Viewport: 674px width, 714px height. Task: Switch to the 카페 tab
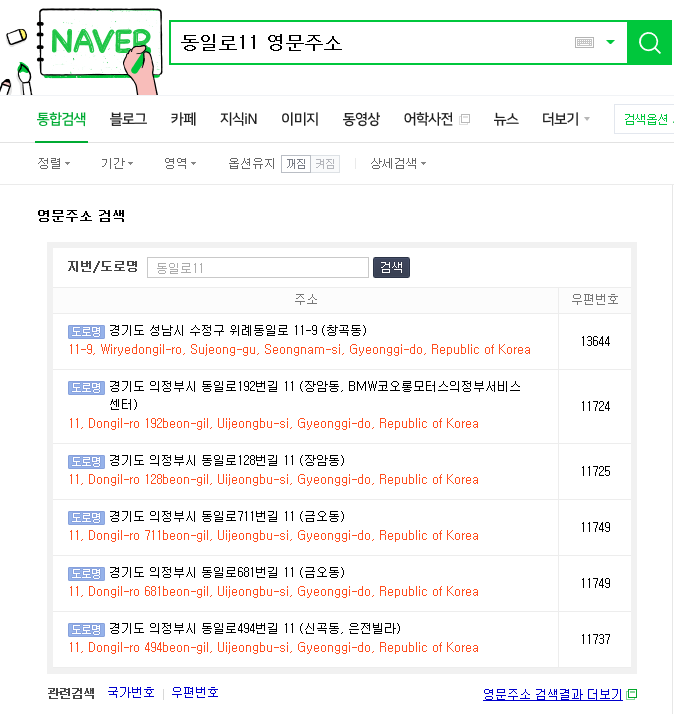point(183,119)
